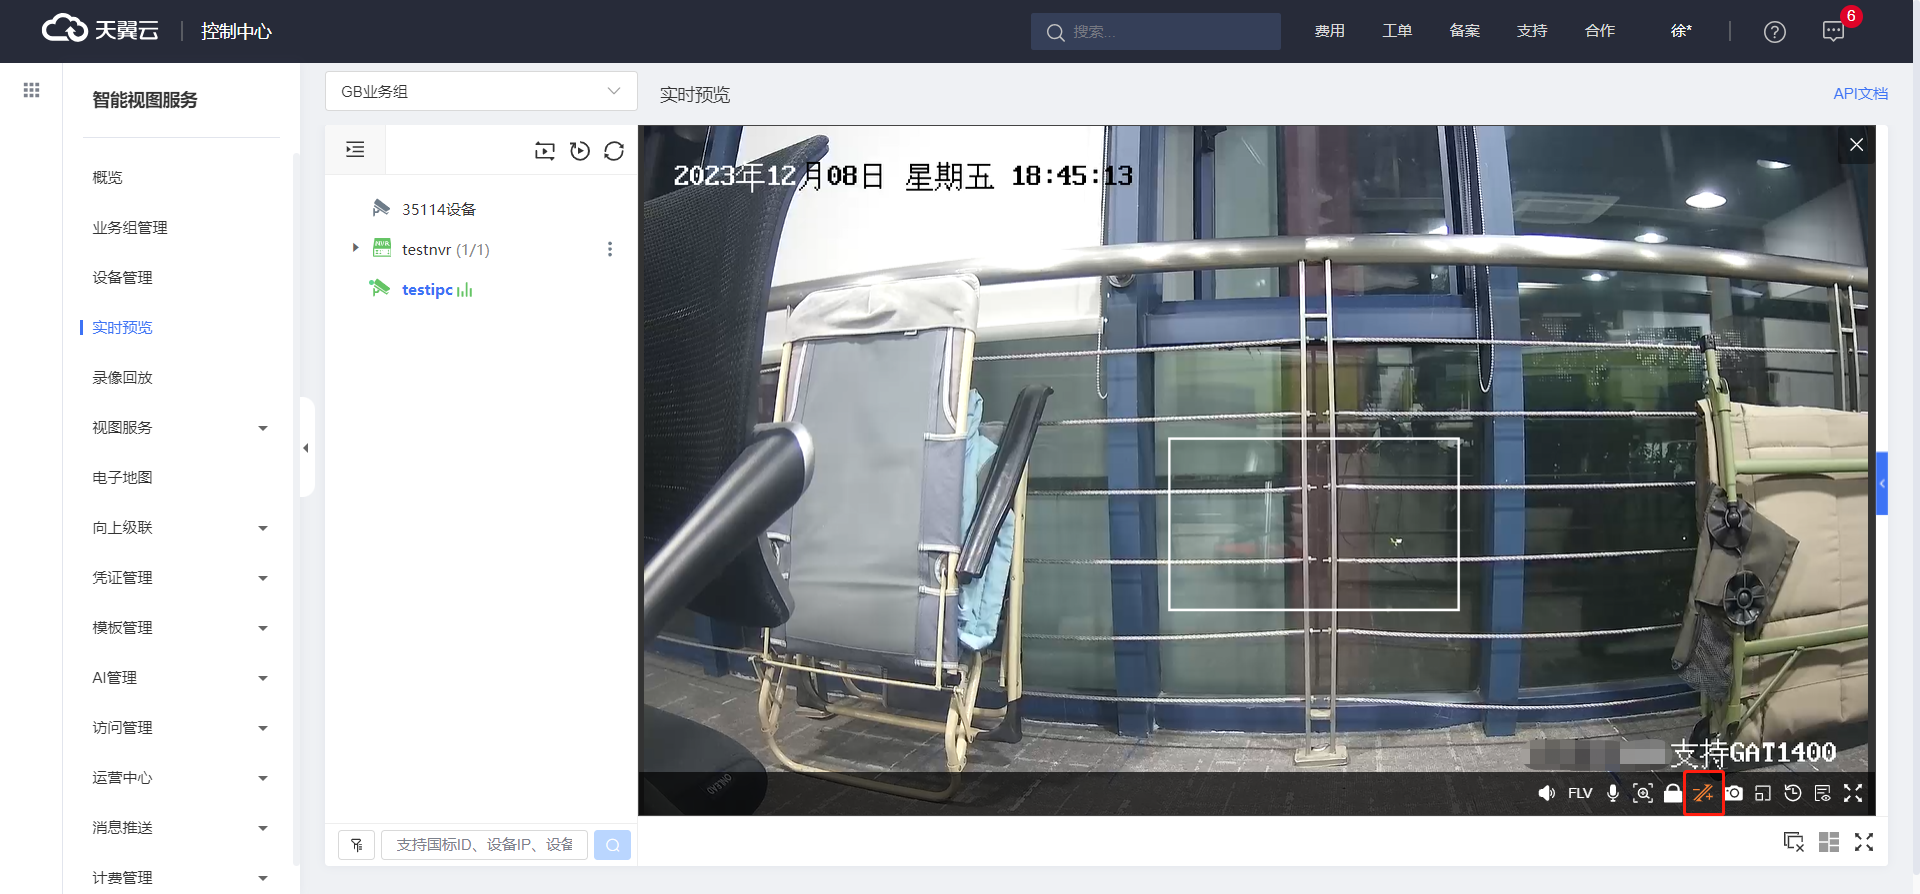Viewport: 1920px width, 894px height.
Task: Change the split-screen grid layout
Action: [x=1829, y=842]
